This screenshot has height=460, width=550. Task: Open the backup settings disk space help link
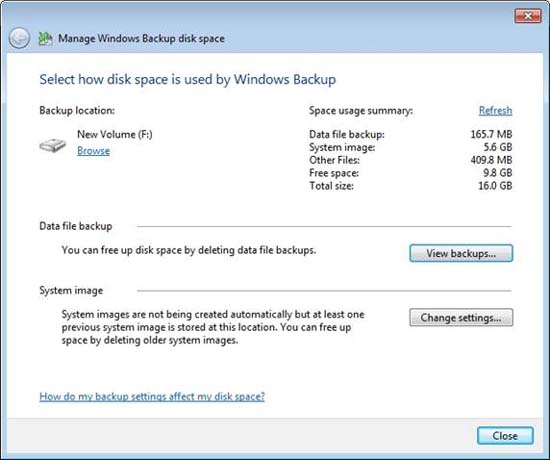(152, 396)
